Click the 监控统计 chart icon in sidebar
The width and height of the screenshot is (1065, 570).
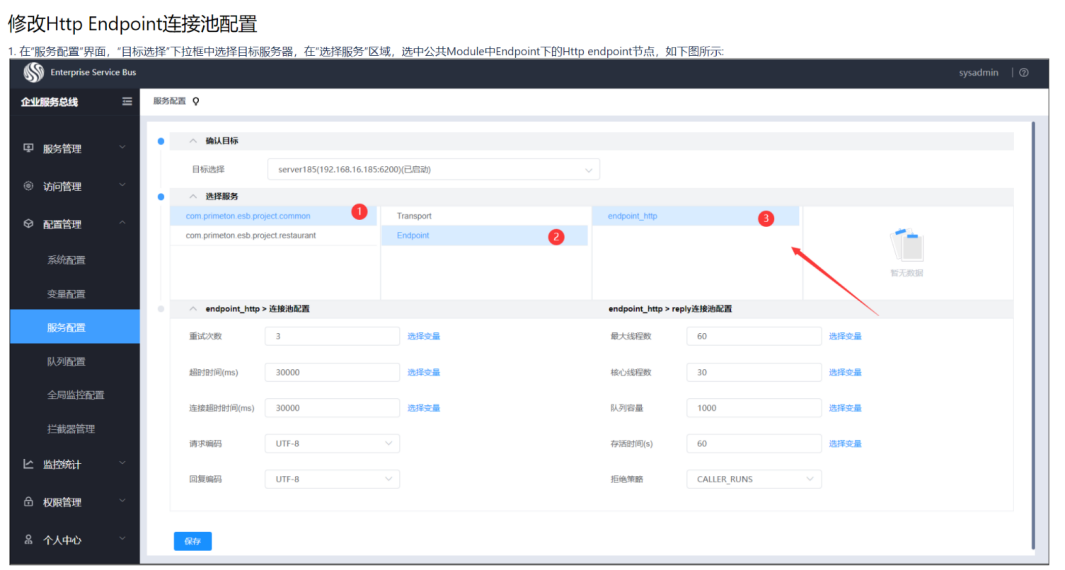point(29,464)
